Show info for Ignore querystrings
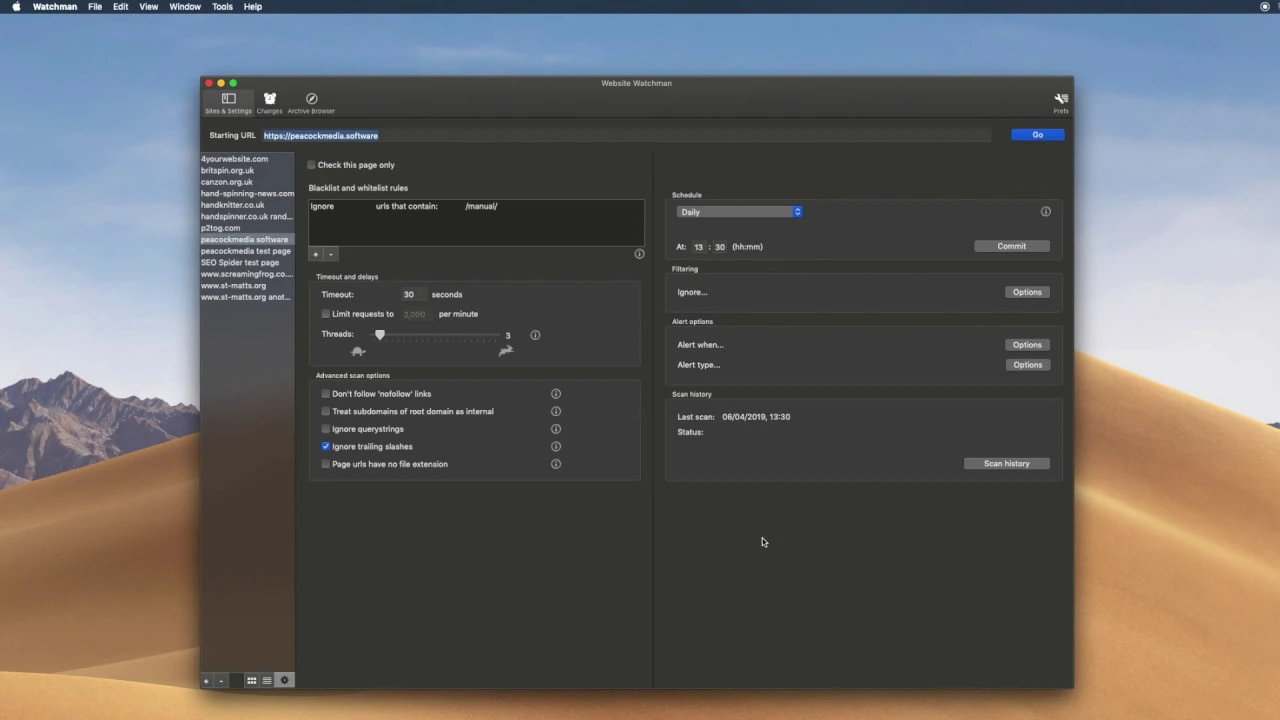 coord(556,429)
